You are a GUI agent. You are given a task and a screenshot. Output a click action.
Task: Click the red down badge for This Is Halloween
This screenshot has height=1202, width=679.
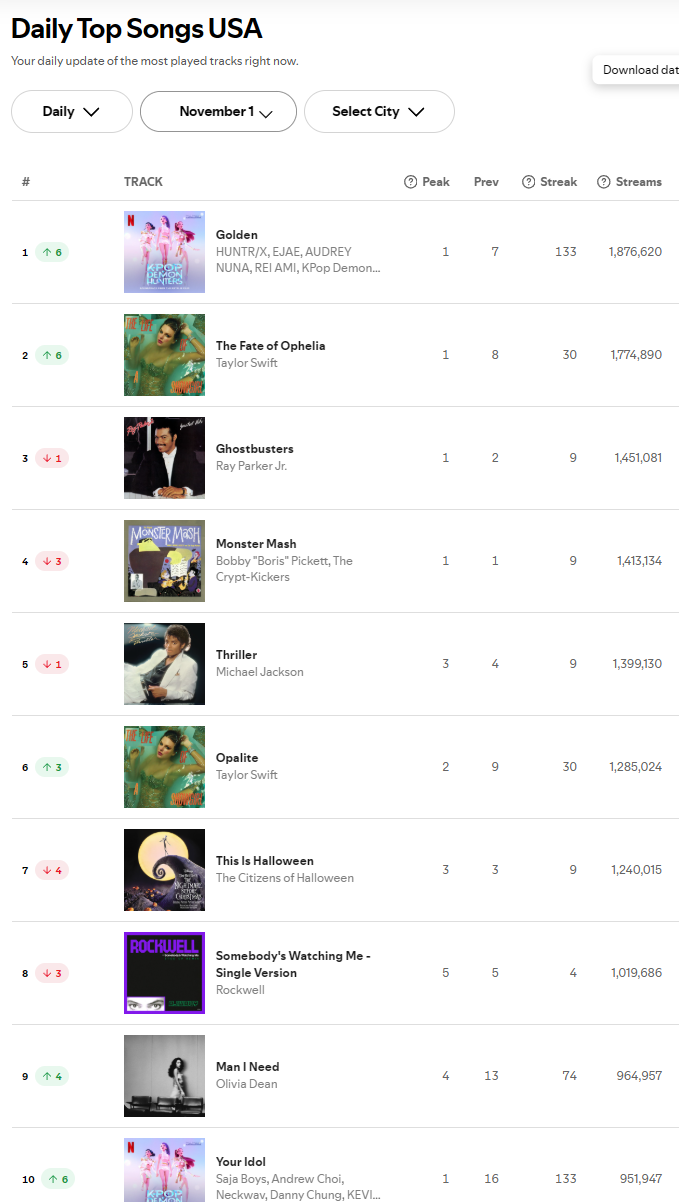coord(52,870)
